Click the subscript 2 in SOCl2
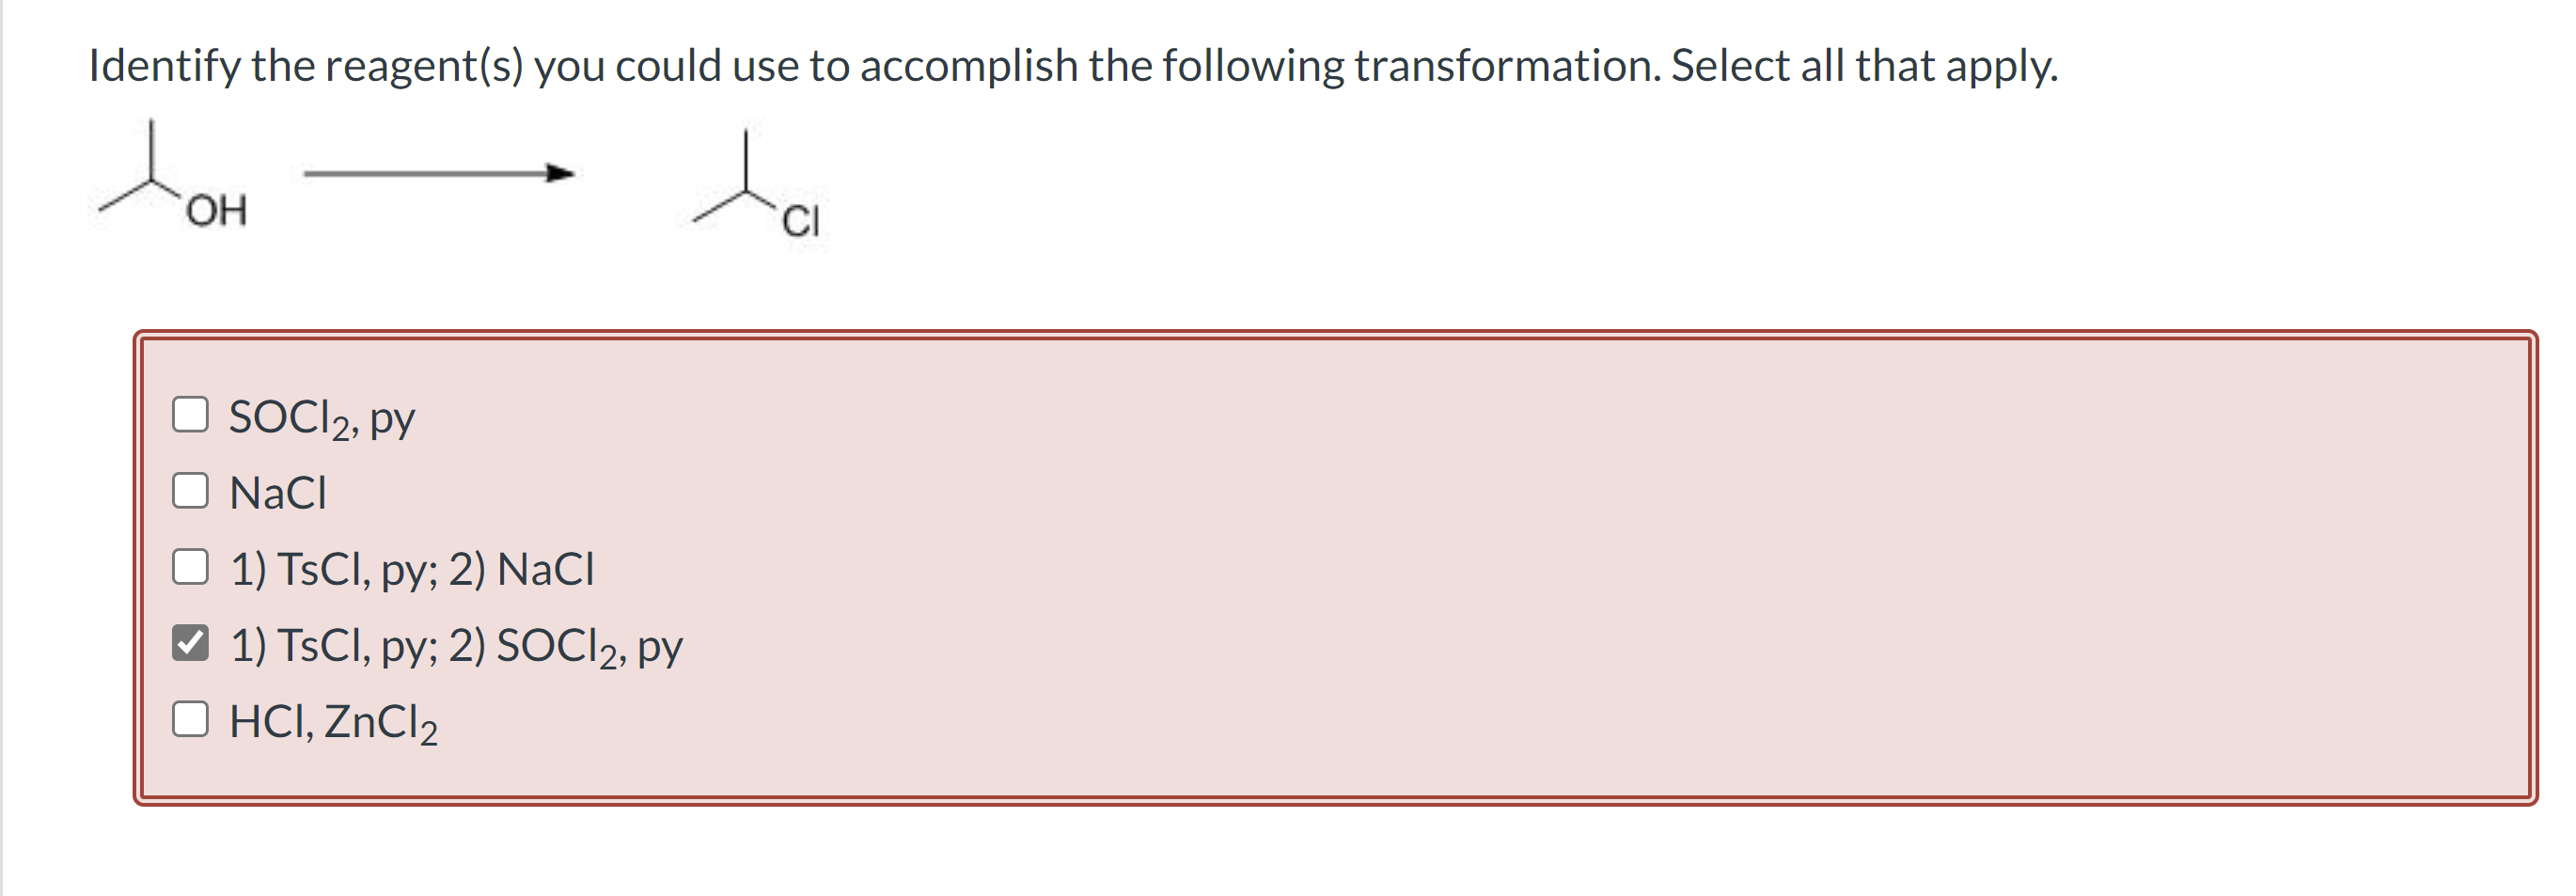The image size is (2576, 896). (340, 428)
